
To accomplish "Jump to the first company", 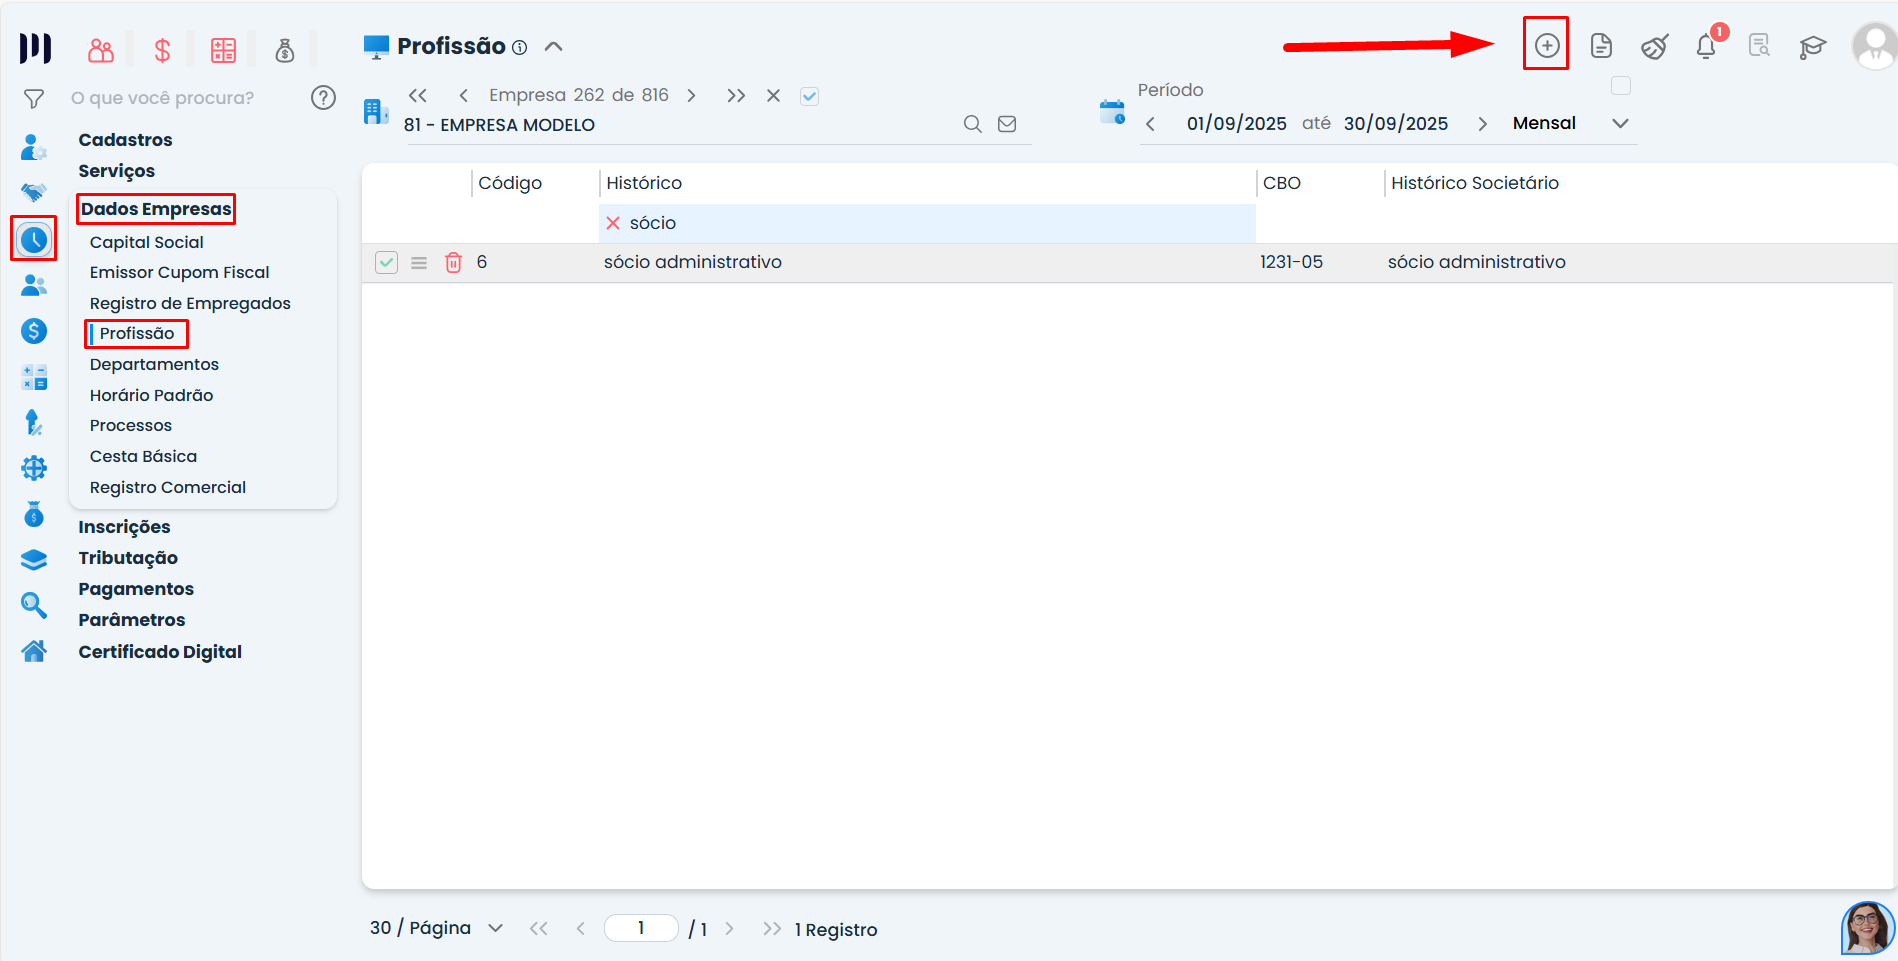I will pos(418,95).
